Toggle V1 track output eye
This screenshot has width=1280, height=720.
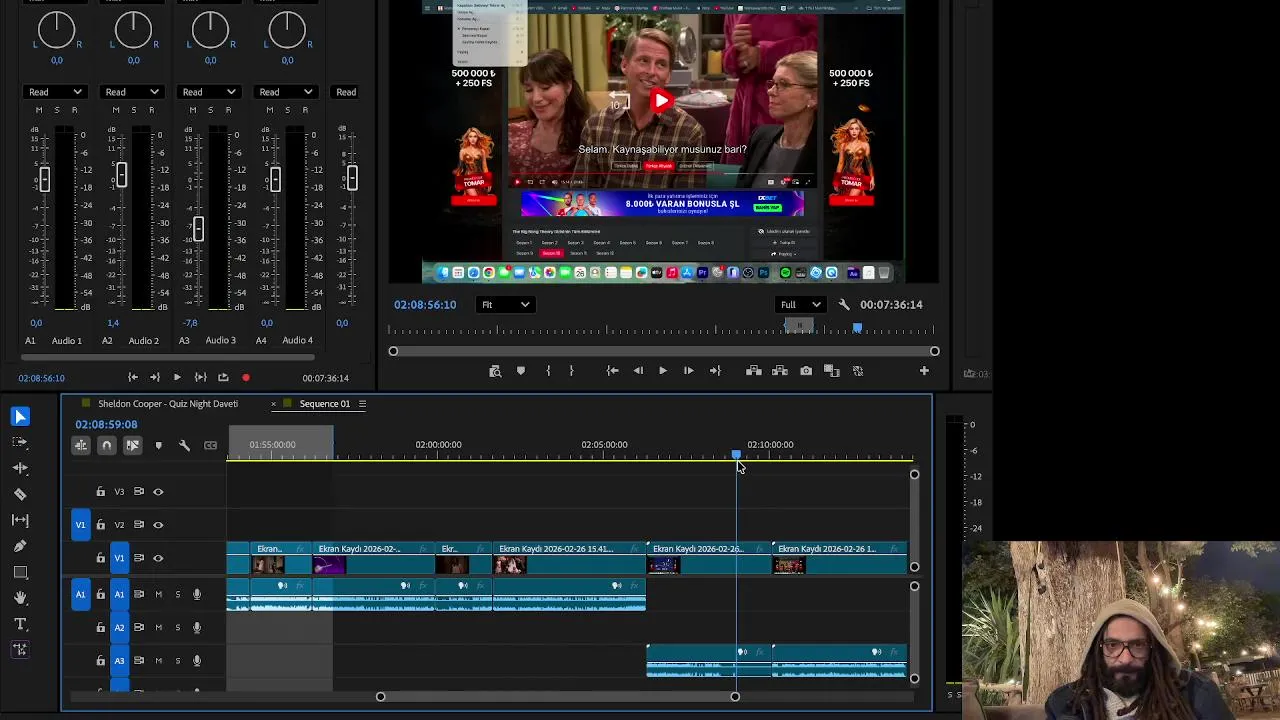158,558
